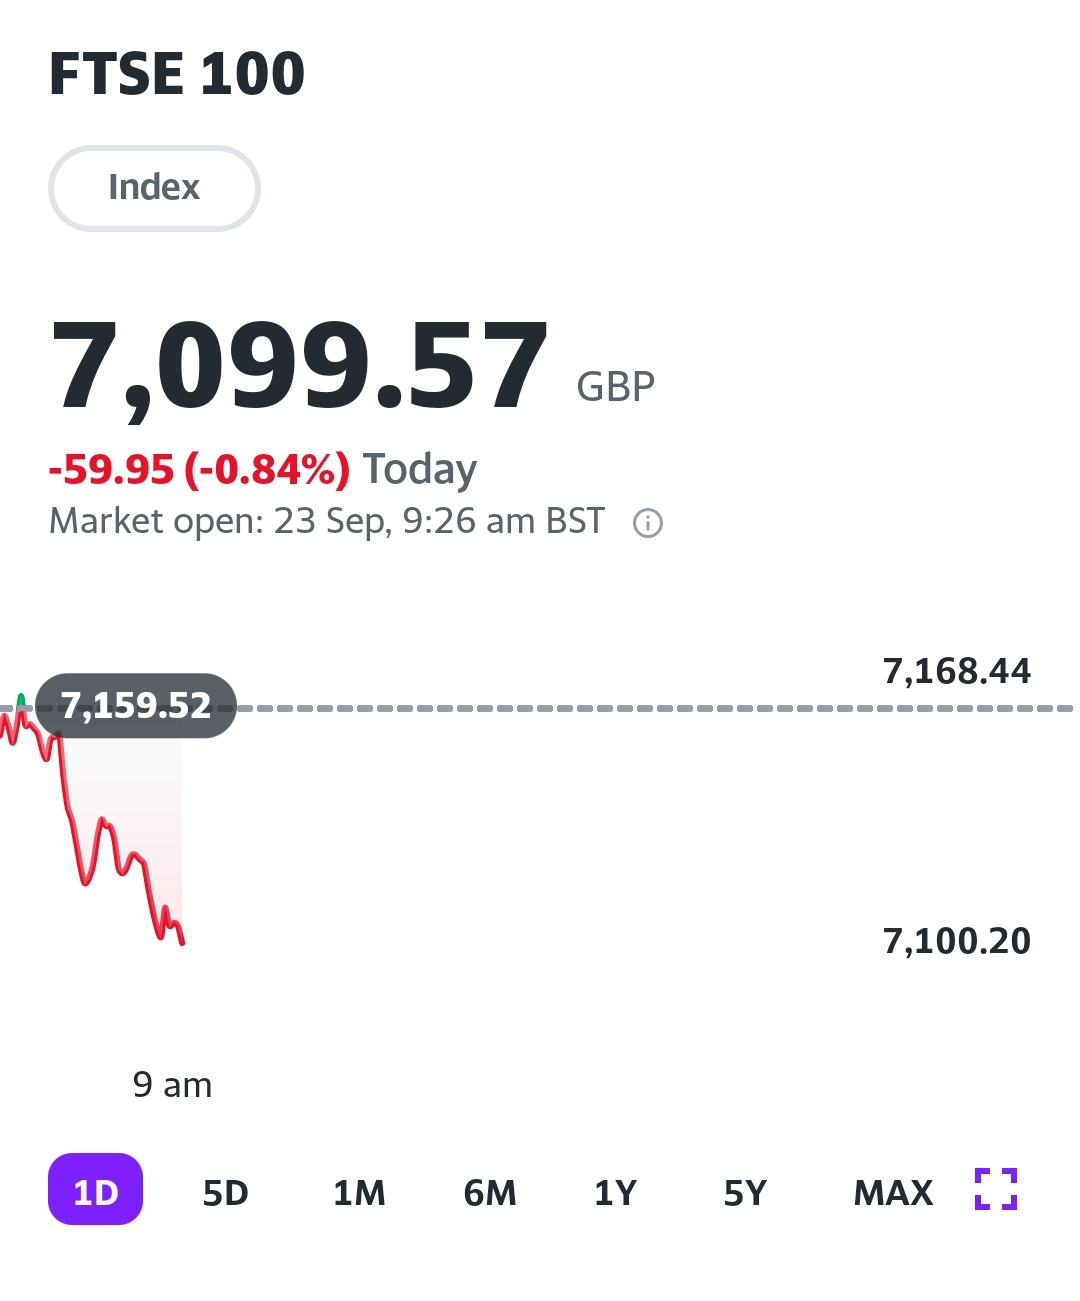This screenshot has height=1301, width=1080.
Task: Open fullscreen chart view icon
Action: tap(996, 1189)
